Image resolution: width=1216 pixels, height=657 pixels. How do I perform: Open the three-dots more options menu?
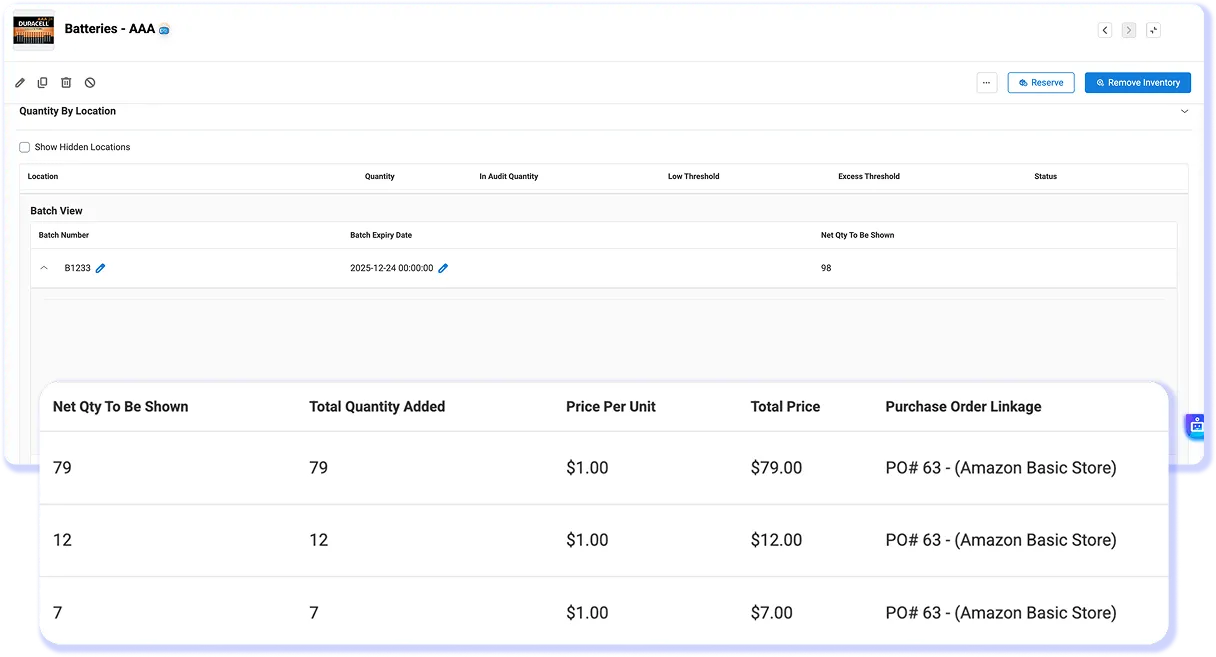tap(987, 83)
